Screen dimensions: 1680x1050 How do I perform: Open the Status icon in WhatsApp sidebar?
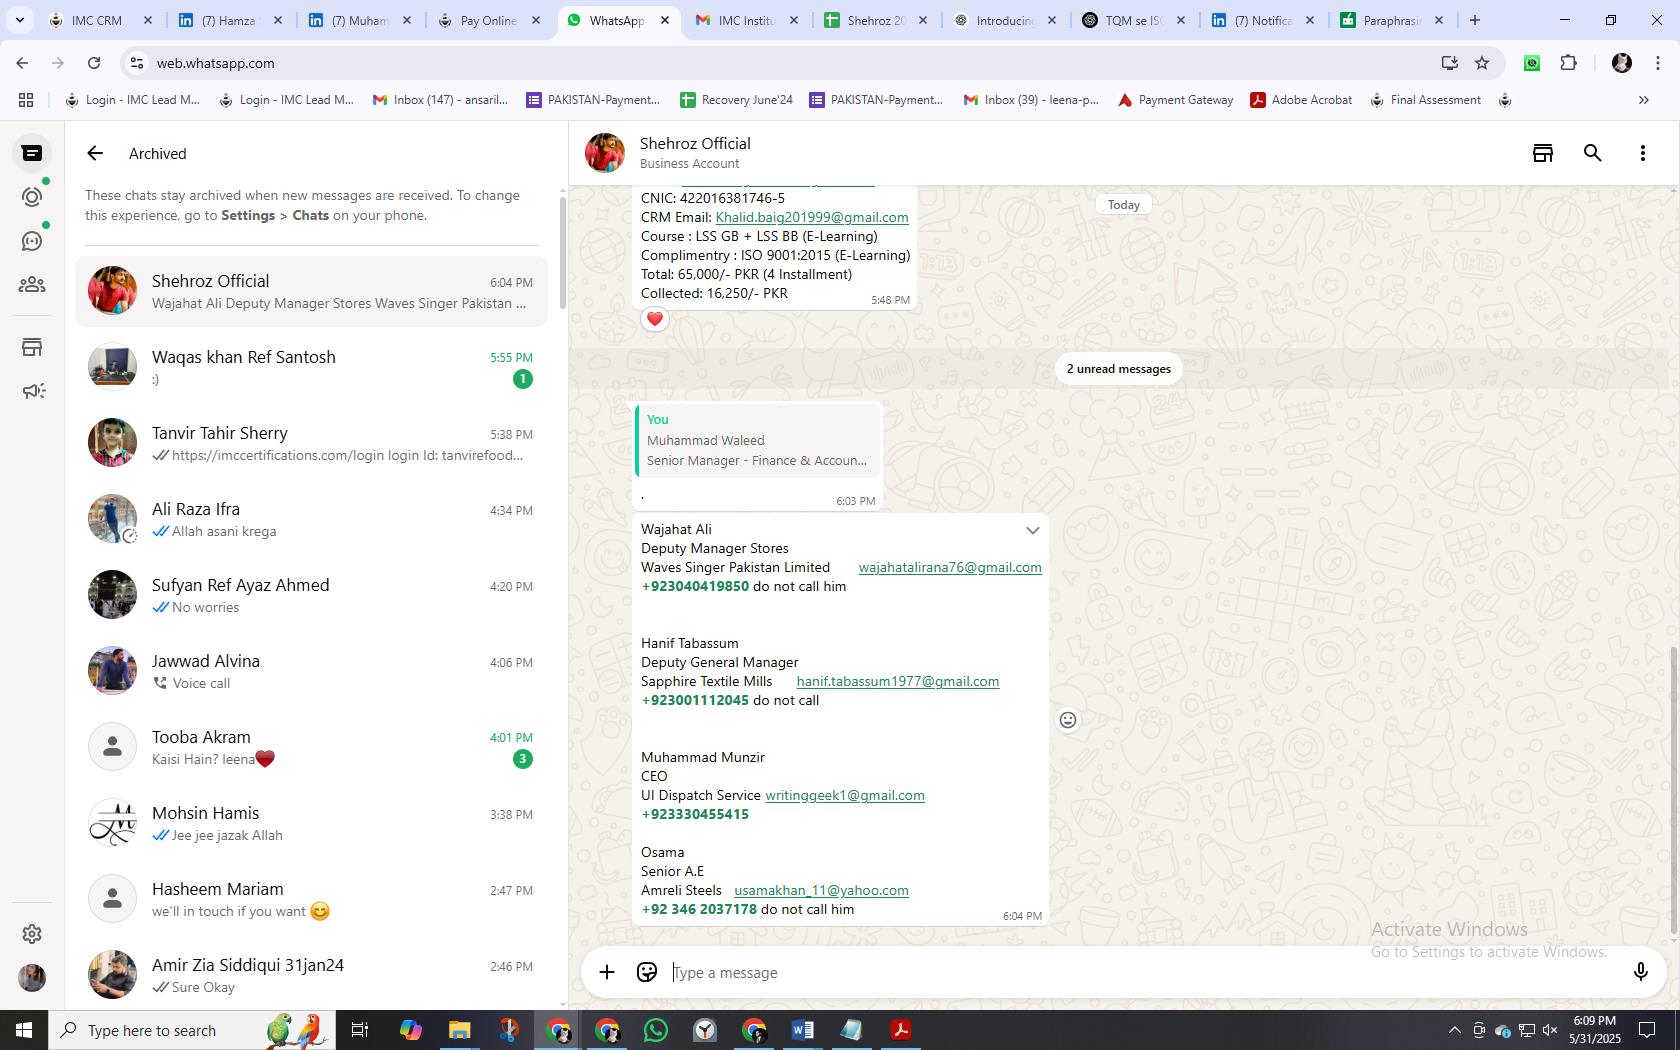pos(32,197)
